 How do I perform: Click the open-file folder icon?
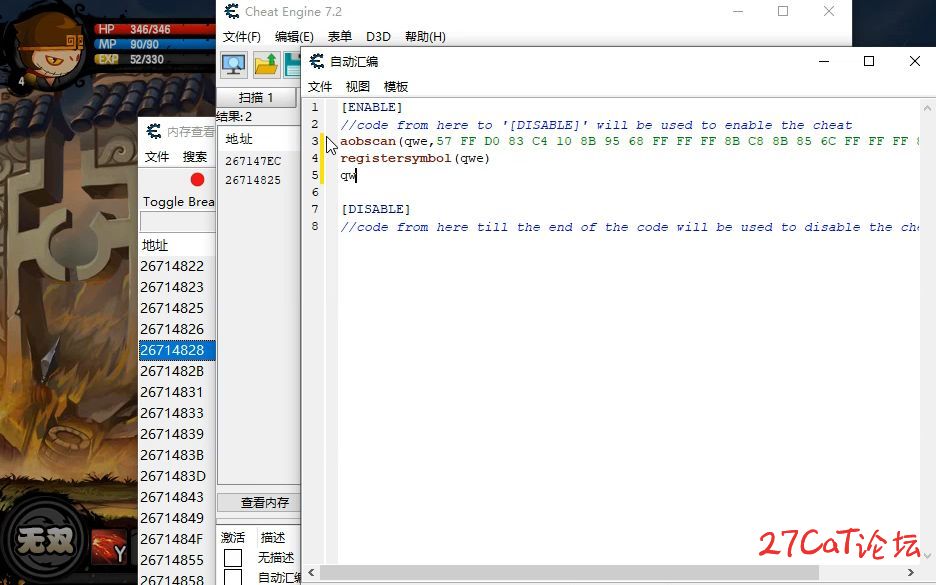pos(266,64)
